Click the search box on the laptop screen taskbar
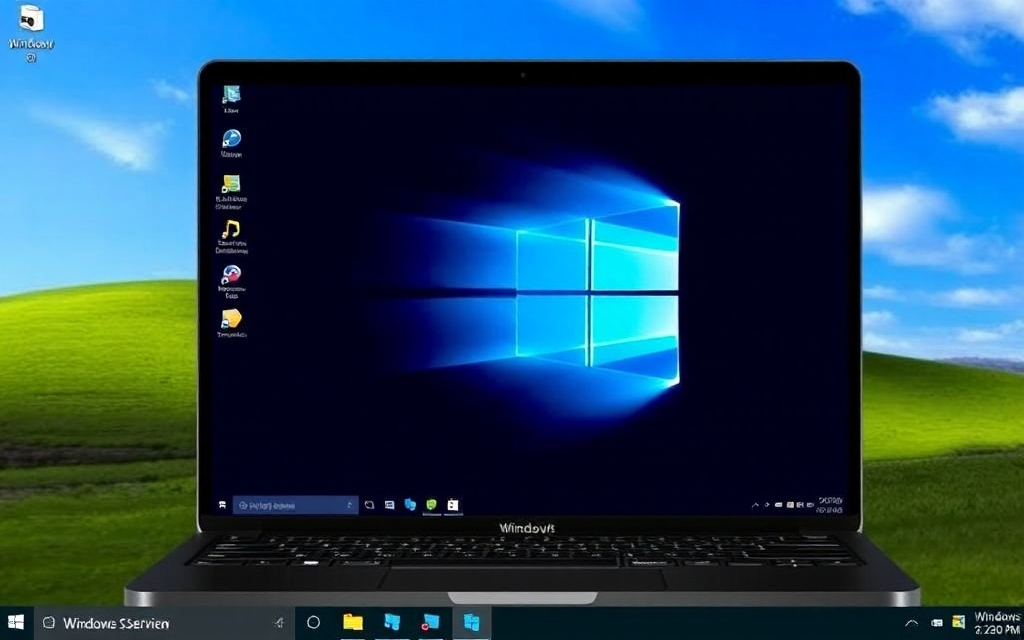Viewport: 1024px width, 640px height. click(x=295, y=505)
